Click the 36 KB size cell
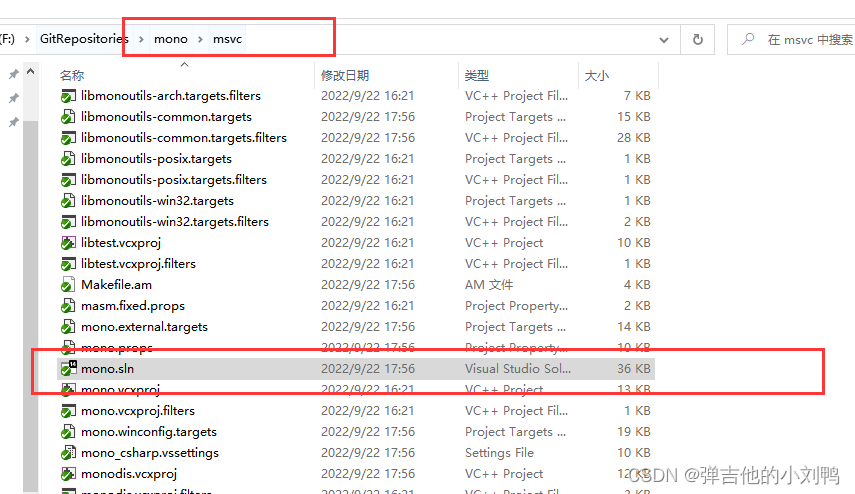 coord(634,369)
